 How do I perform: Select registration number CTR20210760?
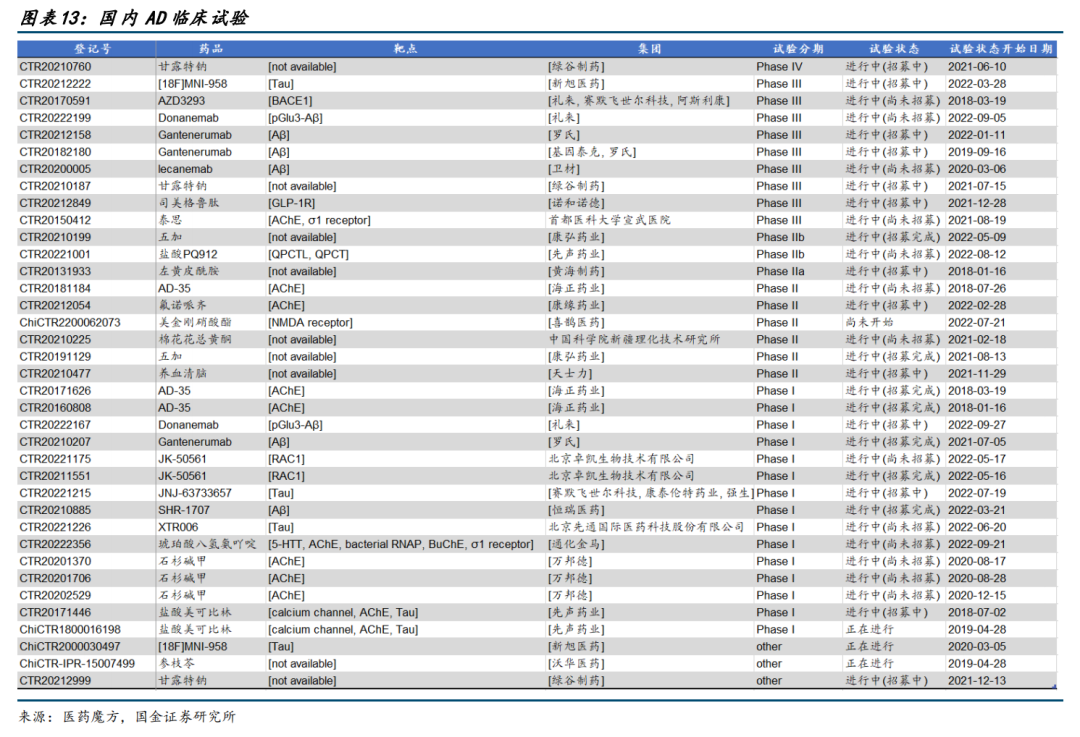point(55,67)
